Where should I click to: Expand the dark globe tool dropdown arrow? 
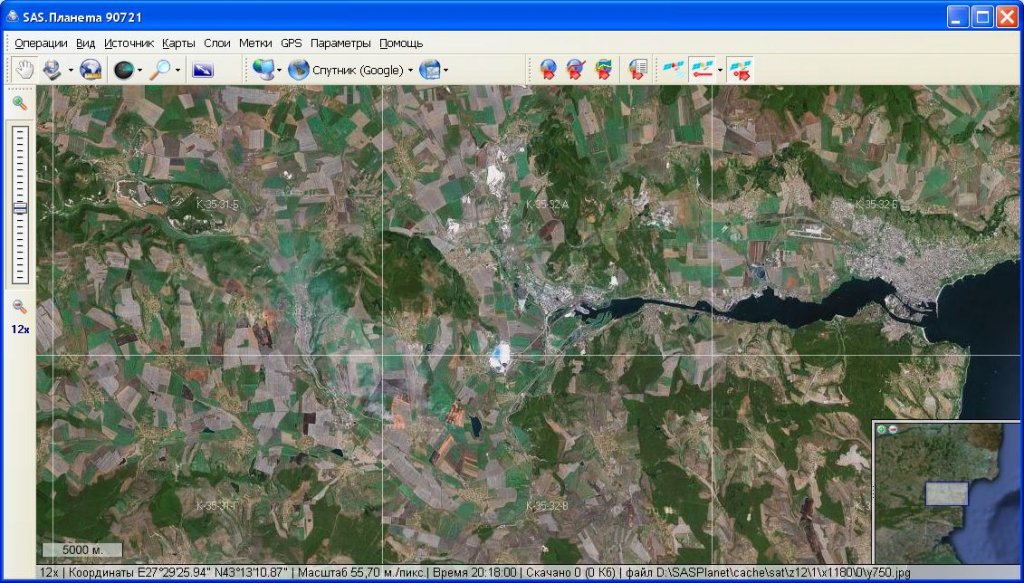[141, 70]
